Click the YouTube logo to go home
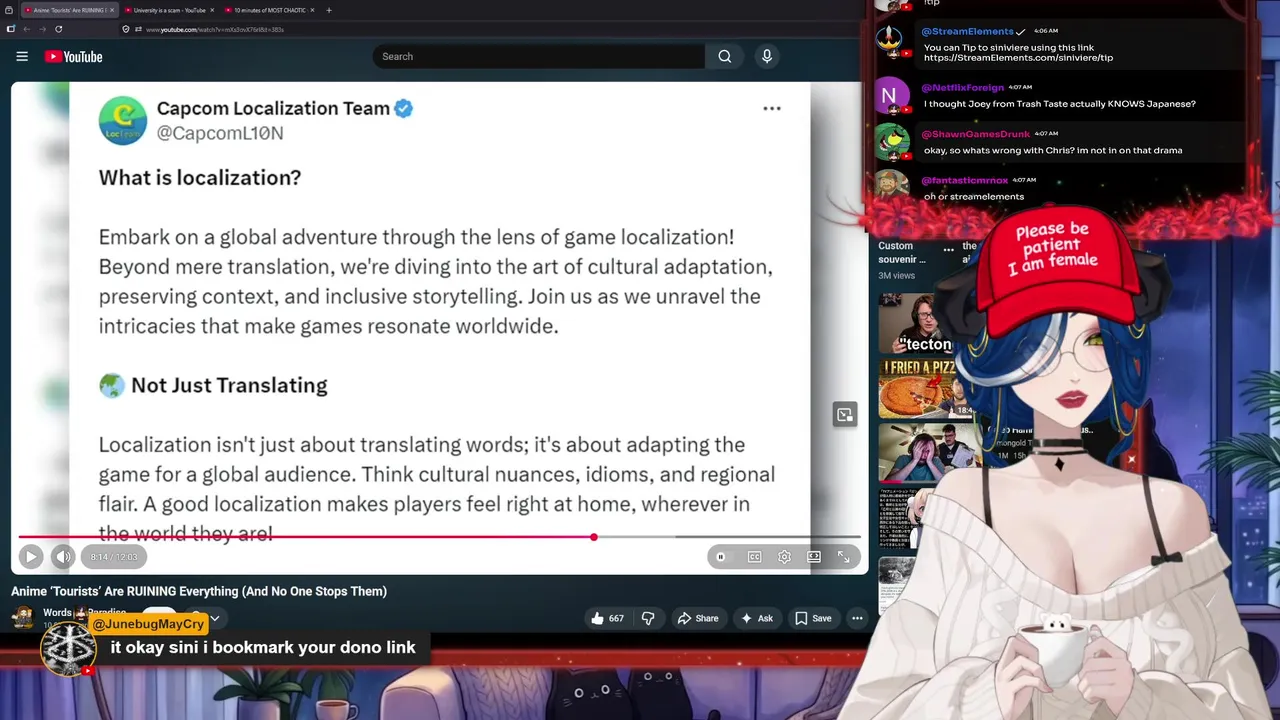The height and width of the screenshot is (720, 1280). click(74, 57)
